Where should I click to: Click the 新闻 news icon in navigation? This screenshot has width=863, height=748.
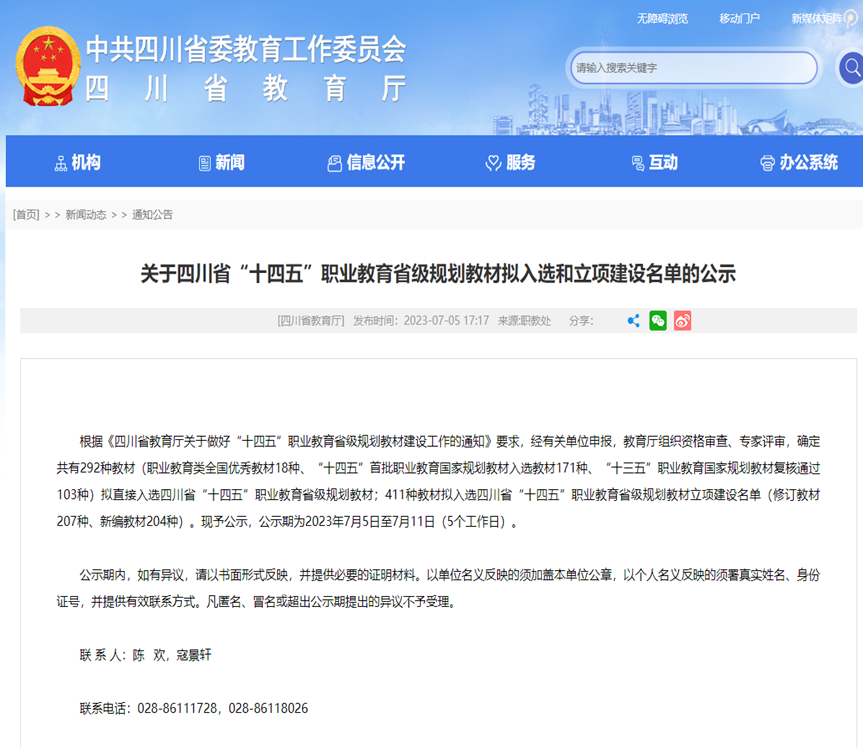[205, 163]
